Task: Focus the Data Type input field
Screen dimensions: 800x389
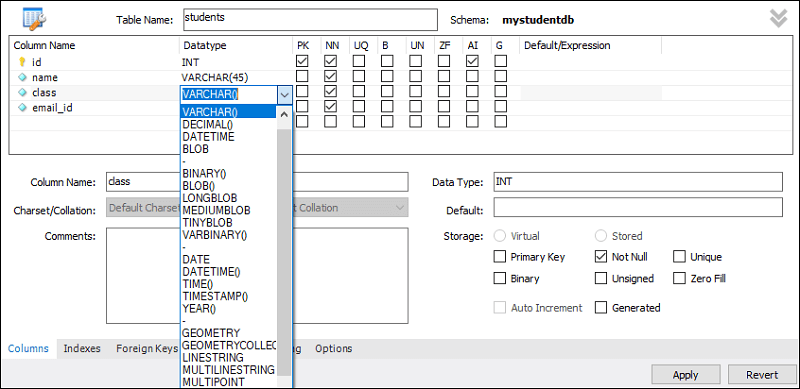Action: point(638,182)
